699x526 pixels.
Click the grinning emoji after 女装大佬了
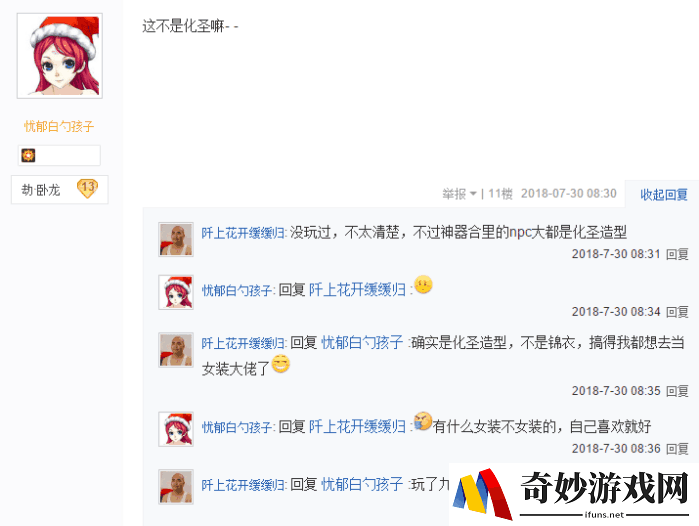(x=281, y=364)
